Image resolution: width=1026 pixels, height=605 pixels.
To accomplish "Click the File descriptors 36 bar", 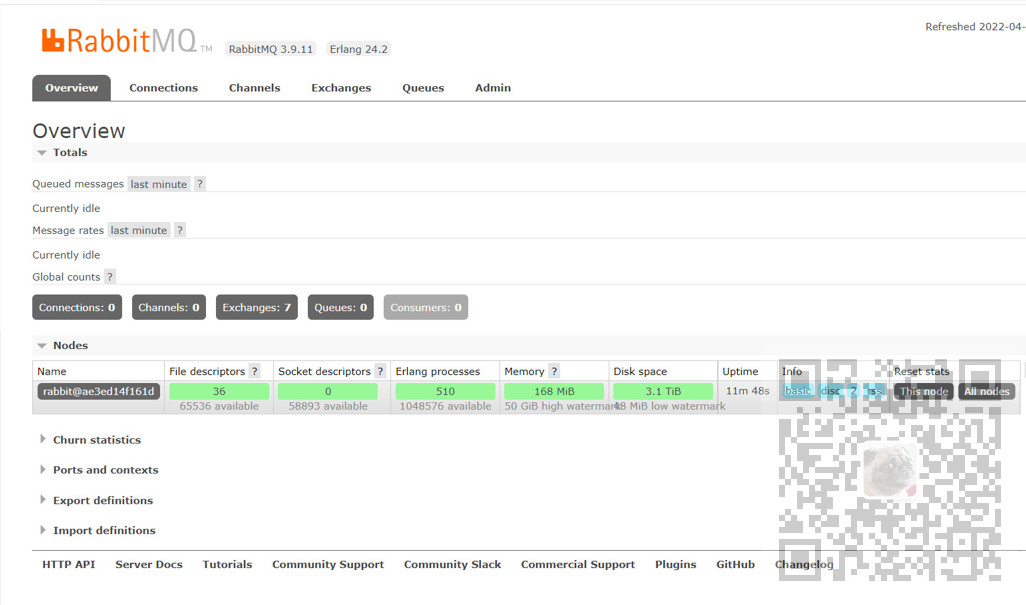I will click(x=219, y=391).
